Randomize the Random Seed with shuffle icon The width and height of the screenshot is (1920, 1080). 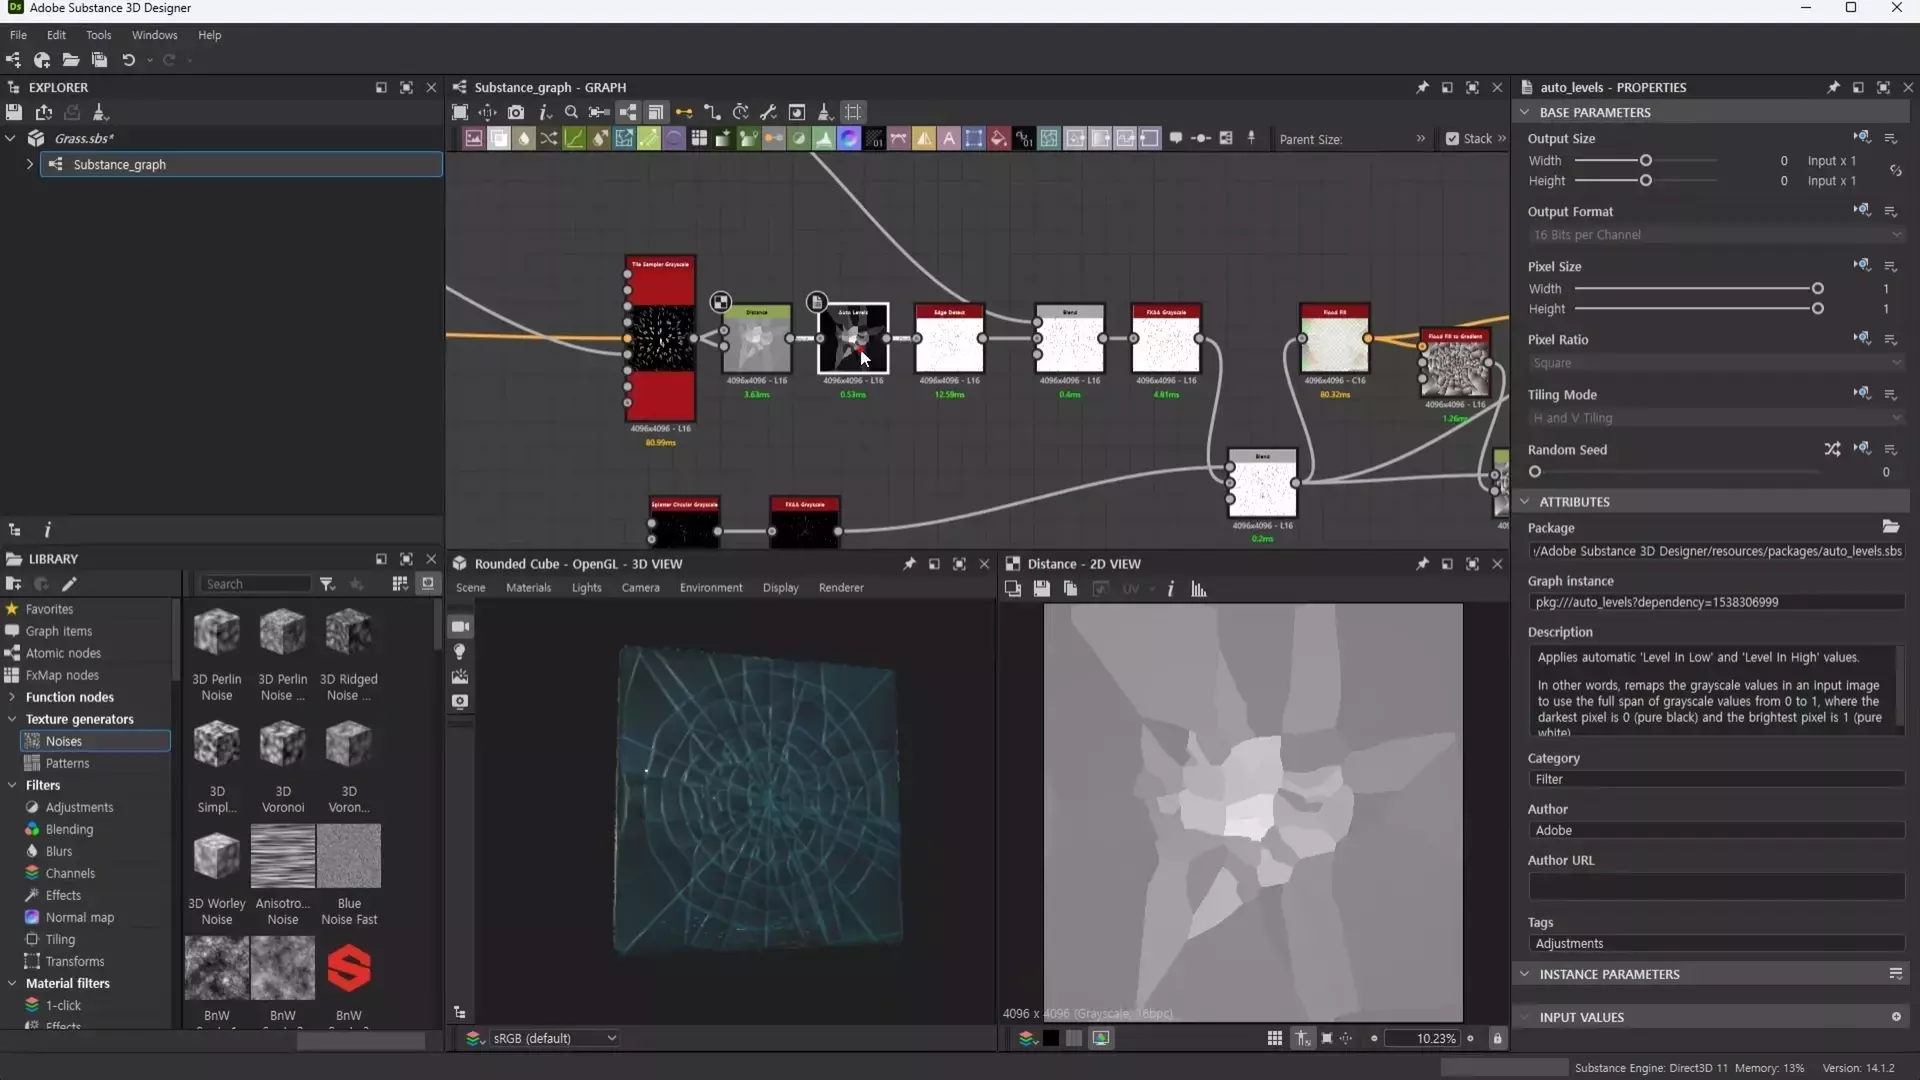click(x=1832, y=450)
